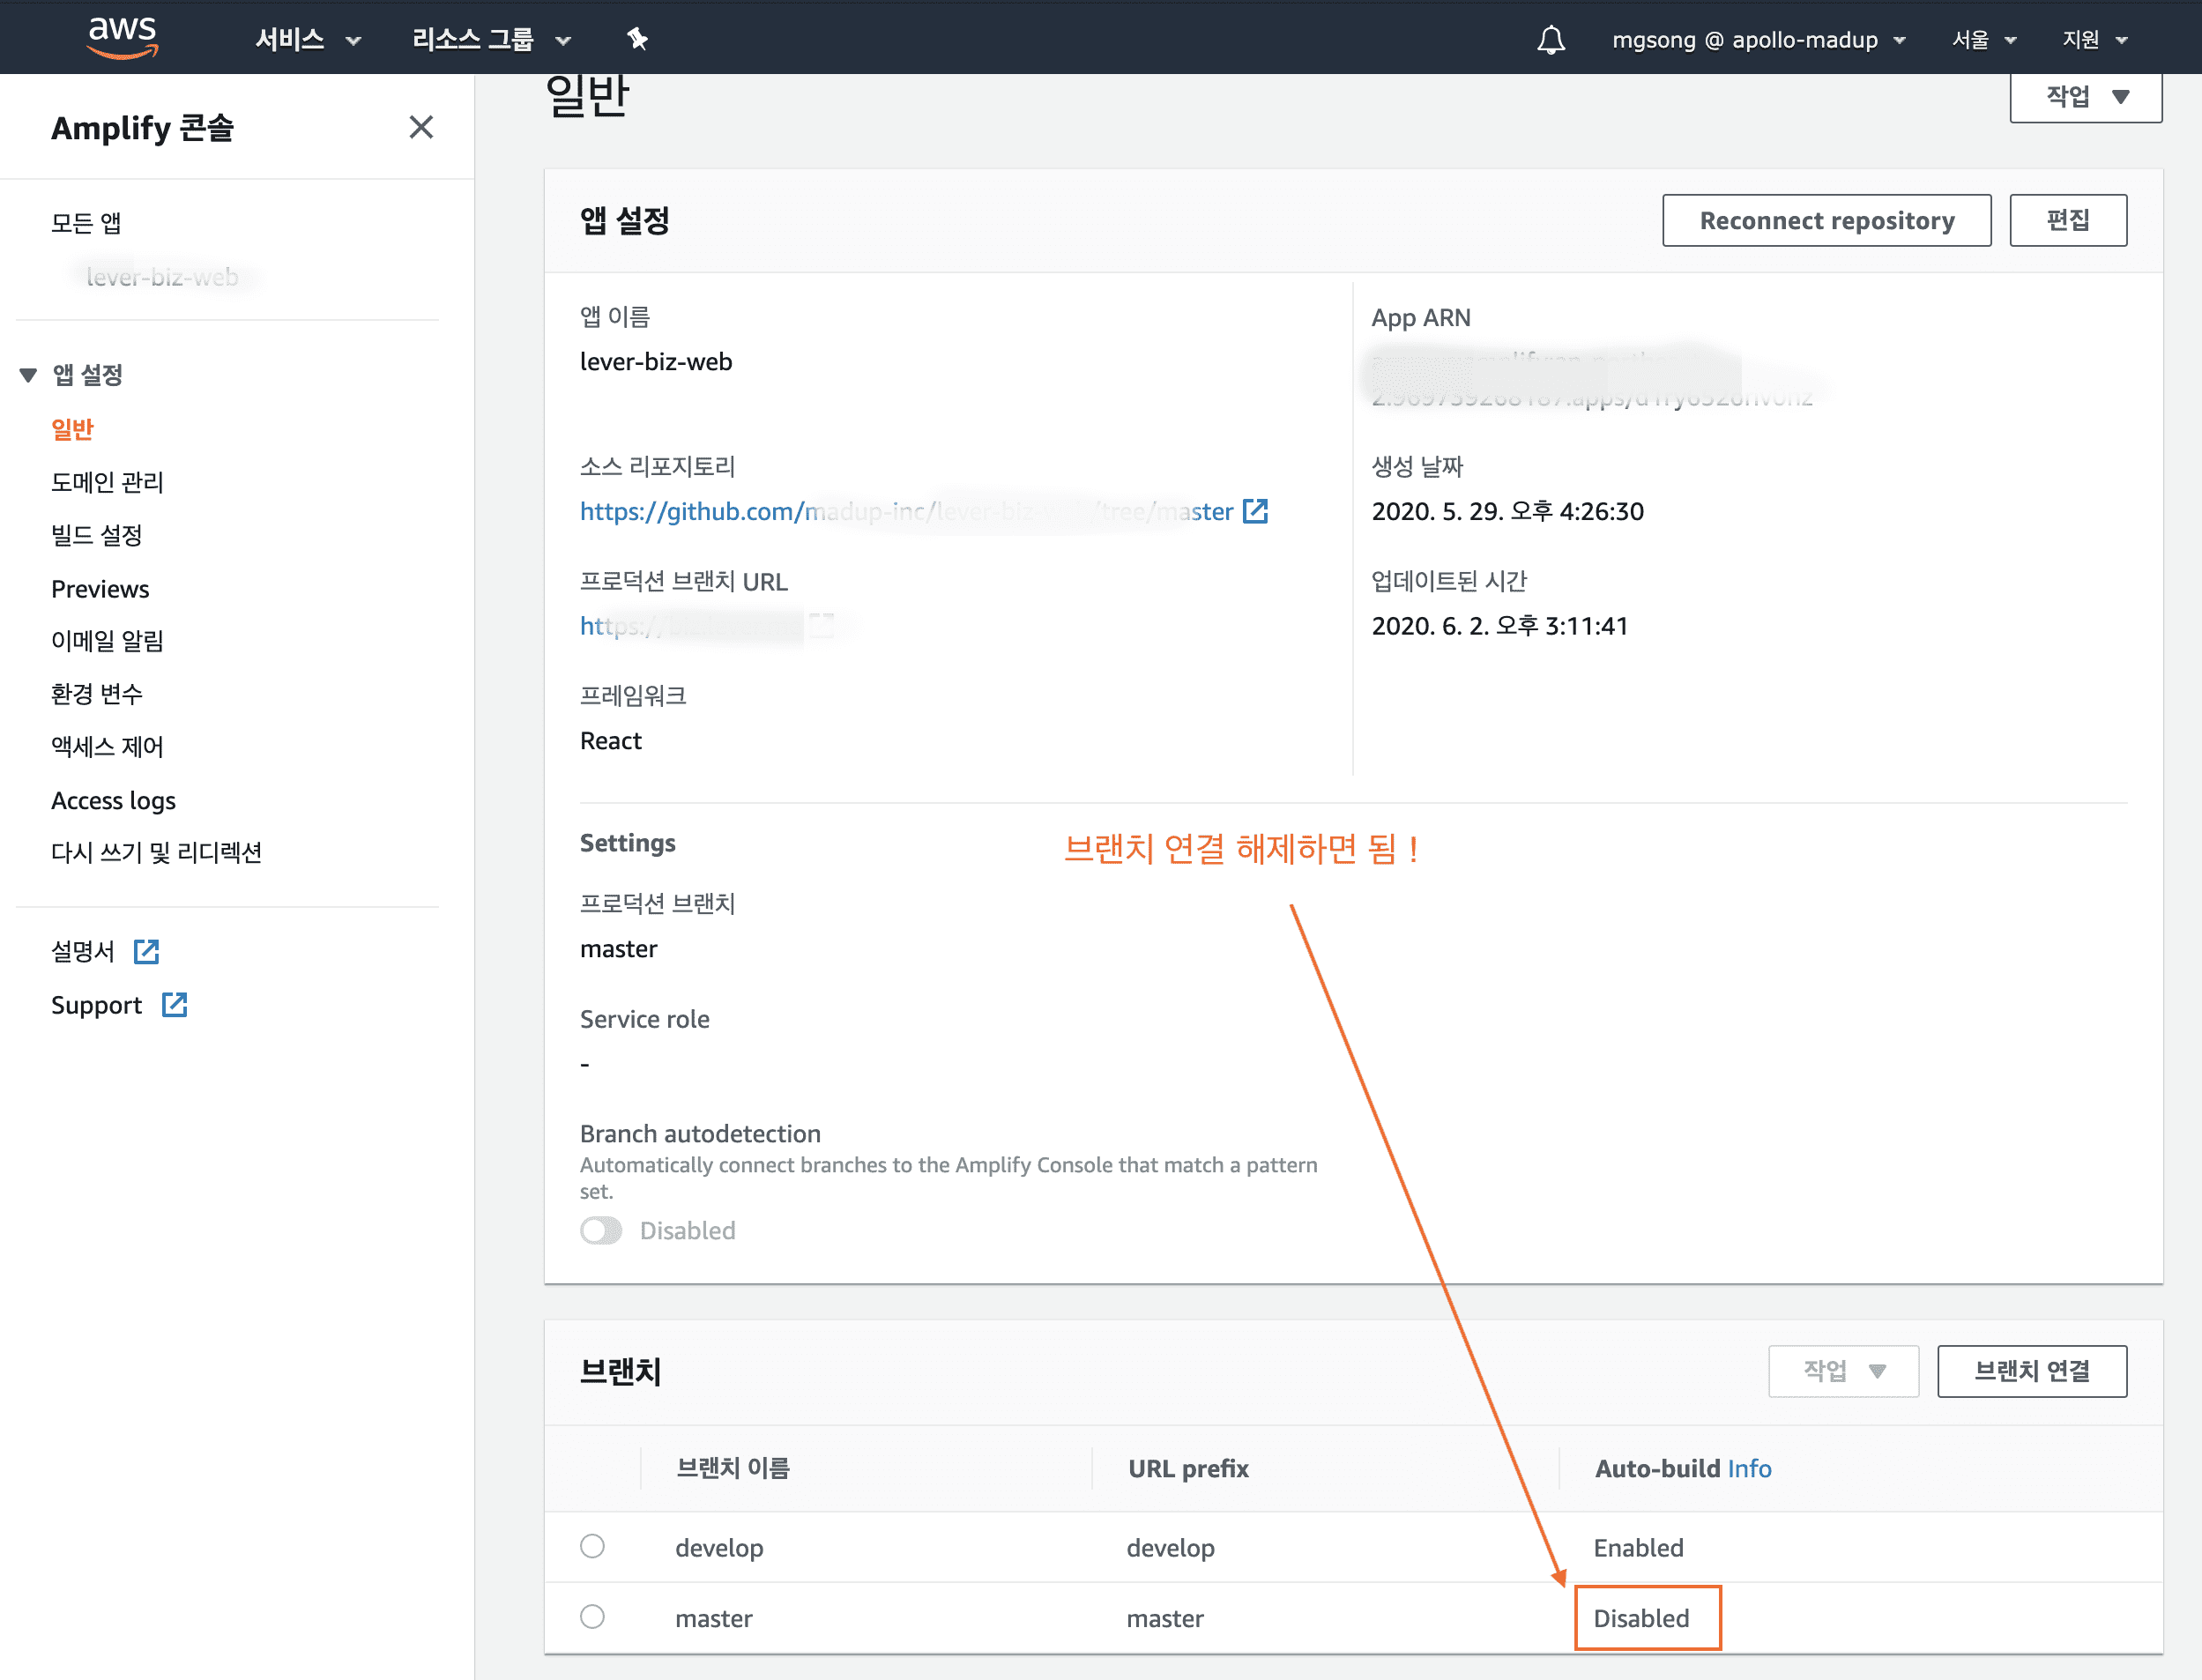Open external link icon beside source repository

click(1255, 511)
